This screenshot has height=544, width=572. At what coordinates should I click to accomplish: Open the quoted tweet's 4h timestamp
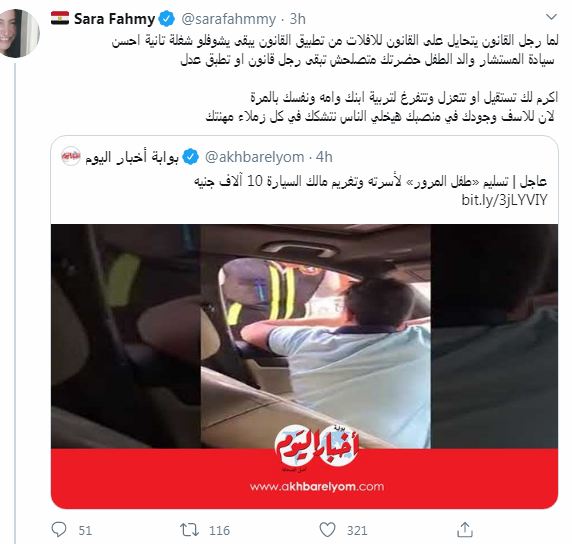click(x=324, y=157)
